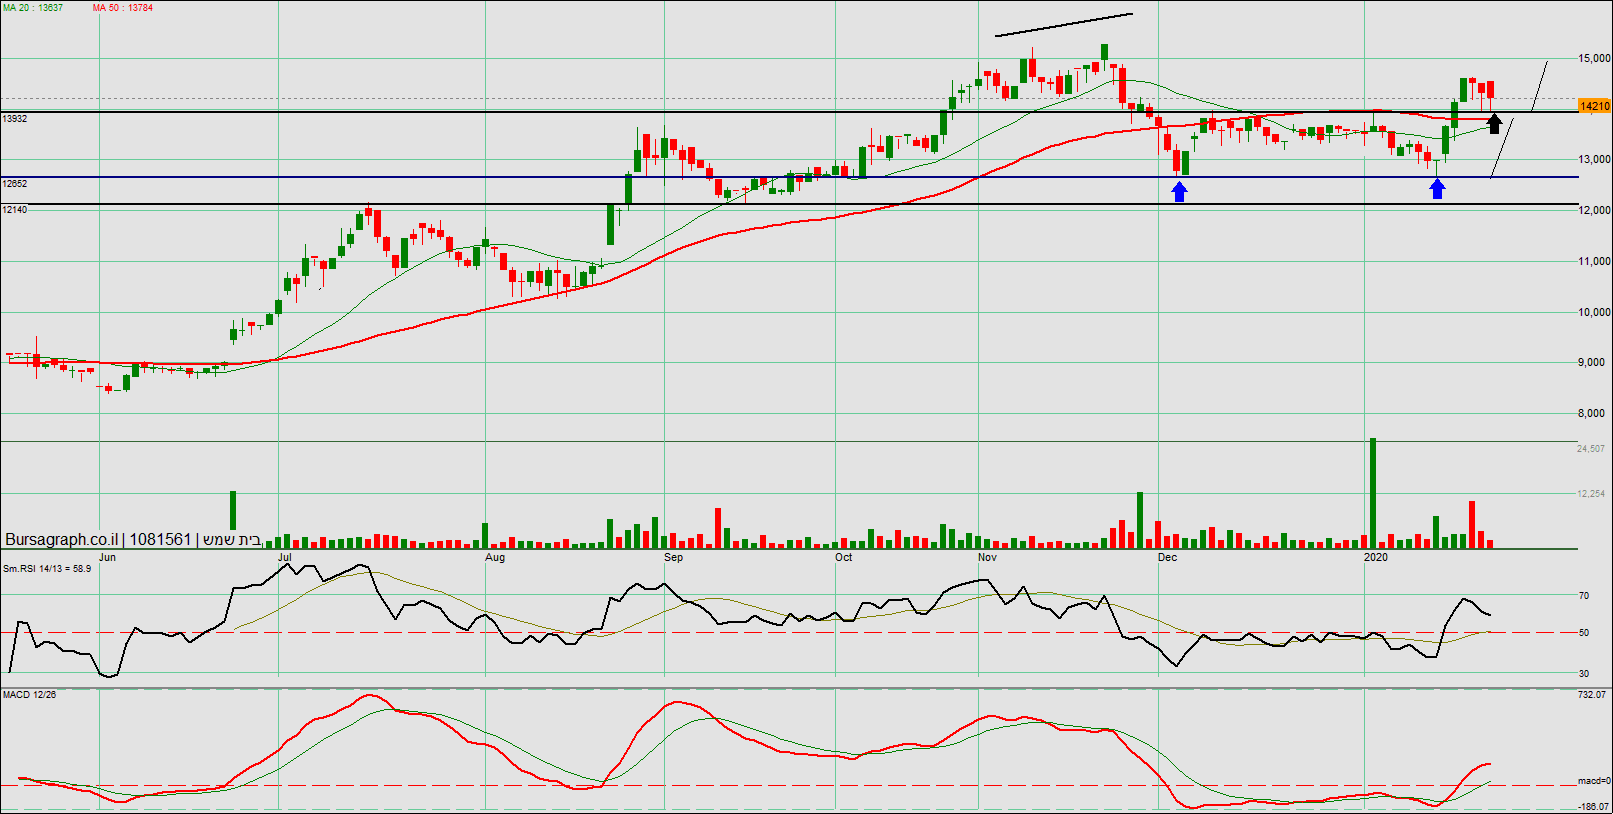The image size is (1613, 814).
Task: Select the orange 14210 current price tag
Action: (x=1594, y=106)
